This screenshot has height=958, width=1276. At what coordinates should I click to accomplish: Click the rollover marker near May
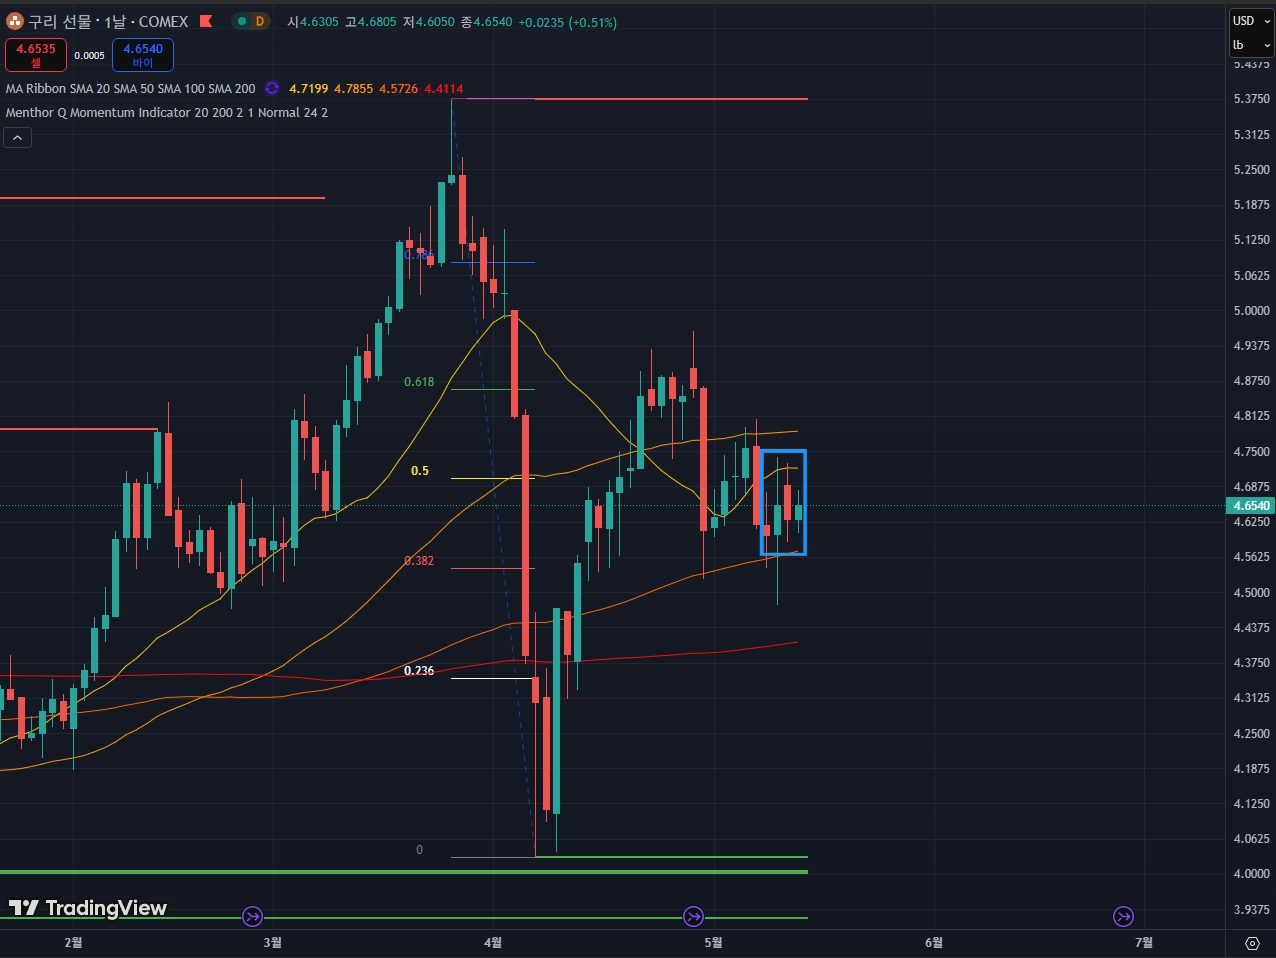[x=693, y=916]
